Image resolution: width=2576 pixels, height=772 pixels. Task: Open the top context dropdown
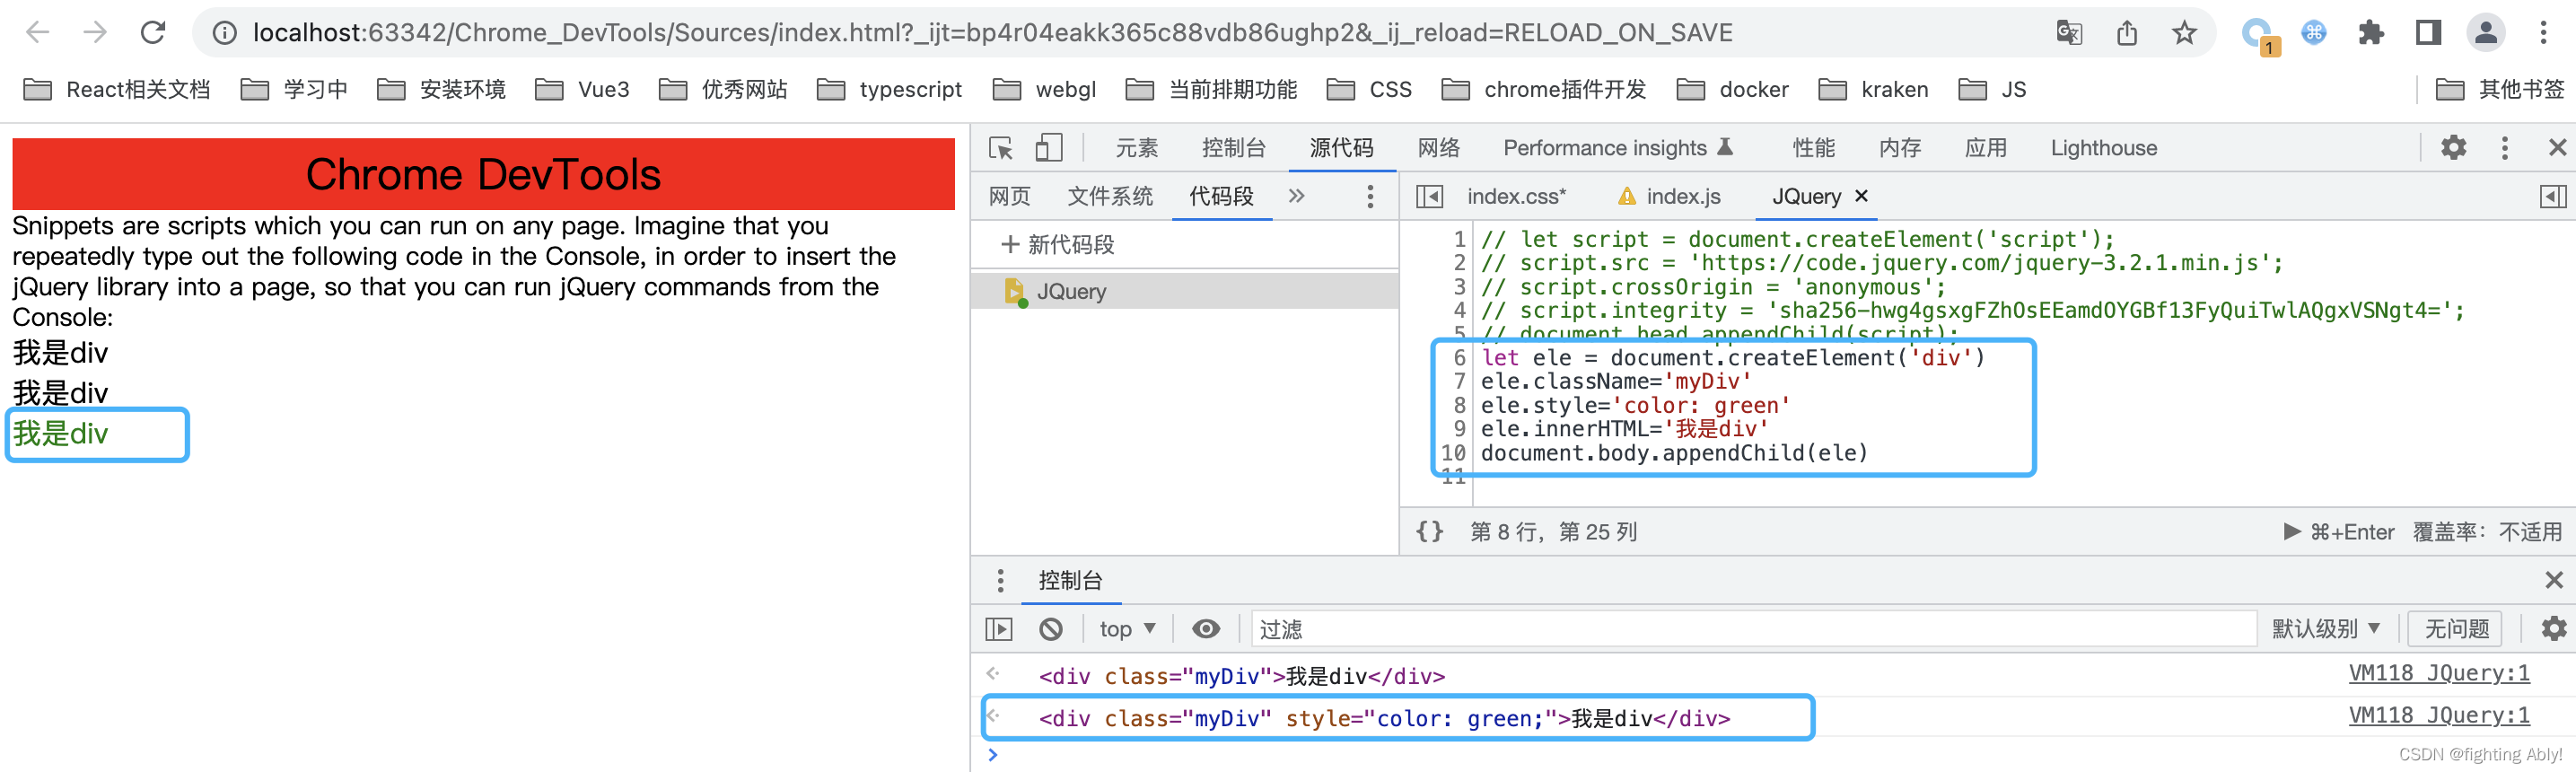tap(1127, 628)
